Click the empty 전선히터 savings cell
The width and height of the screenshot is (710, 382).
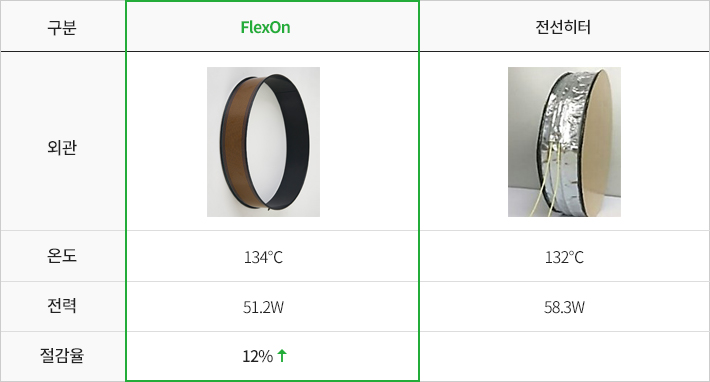565,356
